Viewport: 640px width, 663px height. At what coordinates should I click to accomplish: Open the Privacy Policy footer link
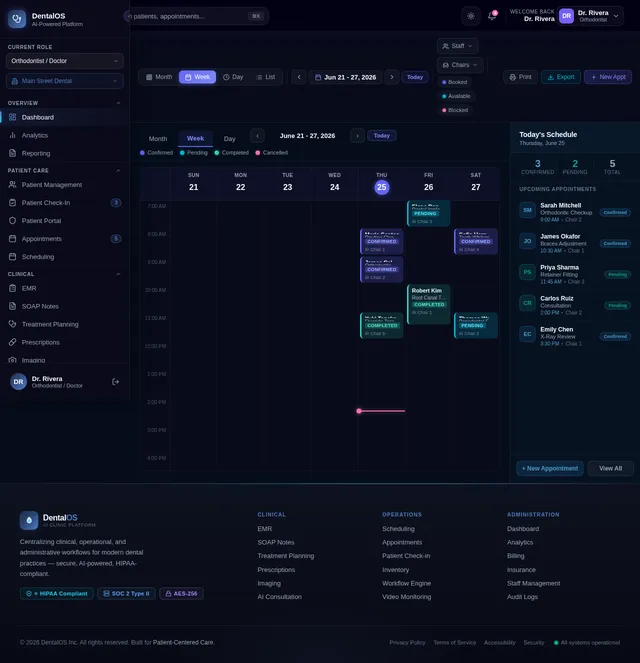click(407, 643)
